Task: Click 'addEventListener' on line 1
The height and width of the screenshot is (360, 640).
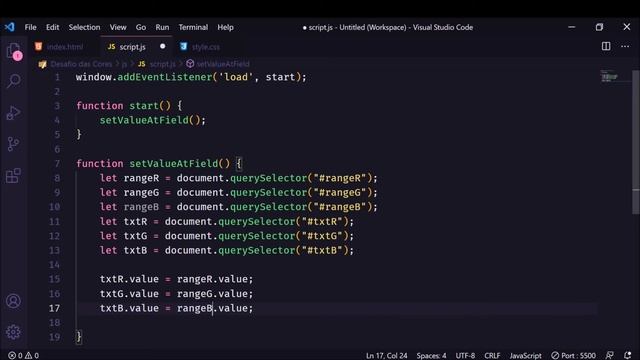Action: point(164,77)
